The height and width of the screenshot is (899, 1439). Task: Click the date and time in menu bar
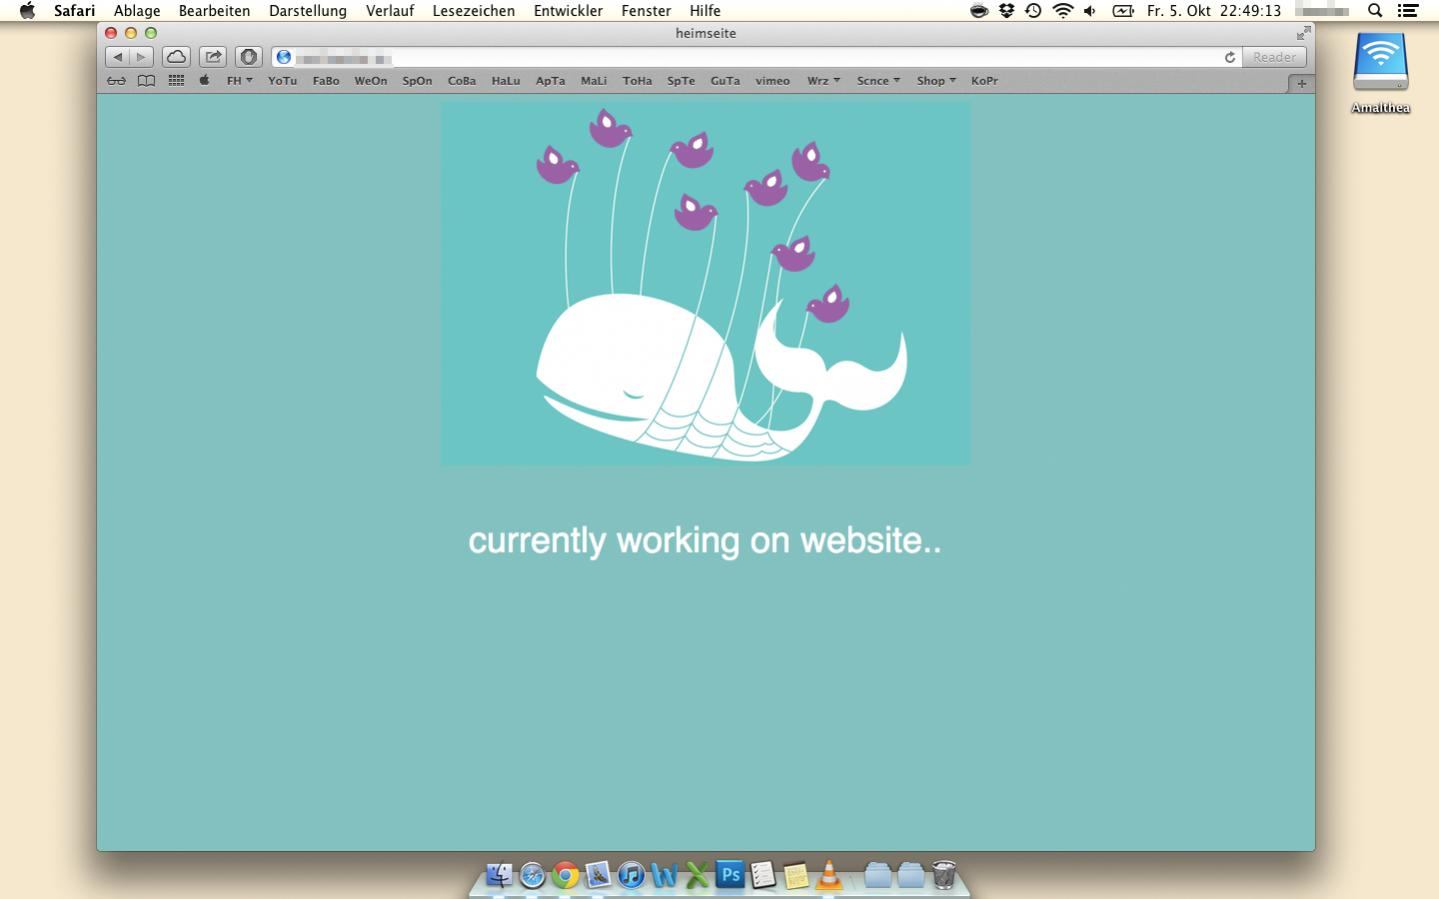tap(1214, 11)
